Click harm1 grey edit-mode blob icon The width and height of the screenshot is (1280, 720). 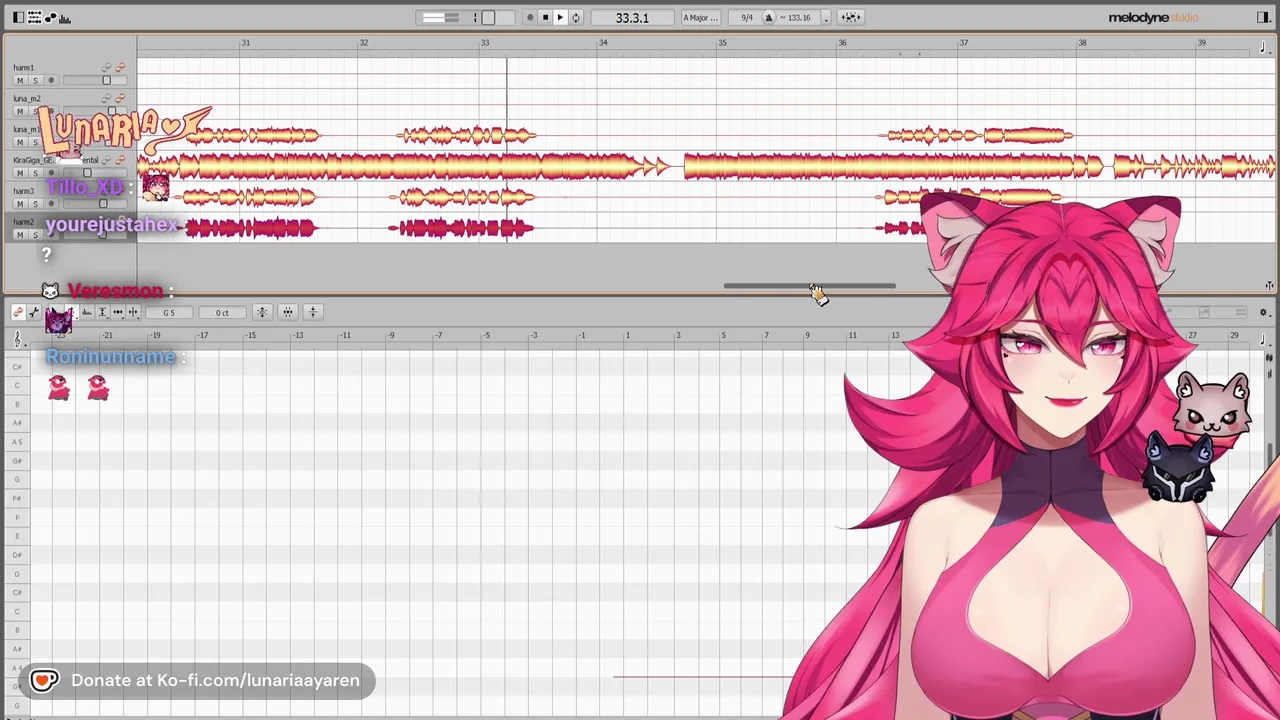coord(106,67)
